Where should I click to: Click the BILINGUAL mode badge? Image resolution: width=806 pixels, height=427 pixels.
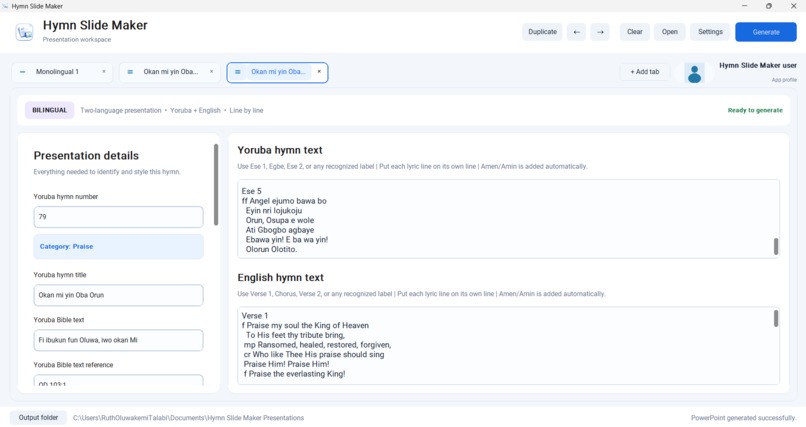(49, 110)
